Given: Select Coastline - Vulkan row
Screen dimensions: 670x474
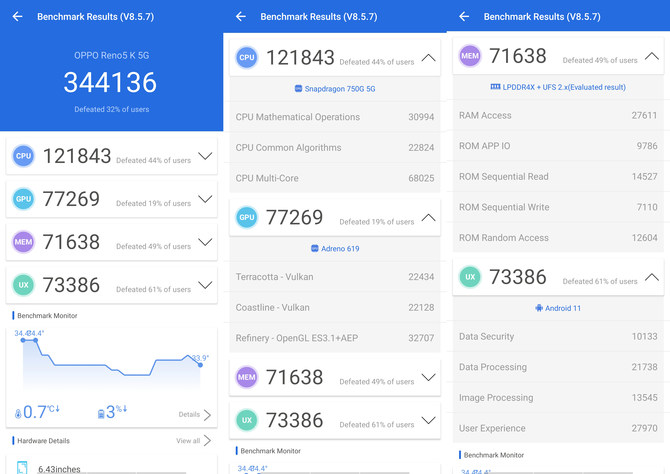Looking at the screenshot, I should [335, 308].
